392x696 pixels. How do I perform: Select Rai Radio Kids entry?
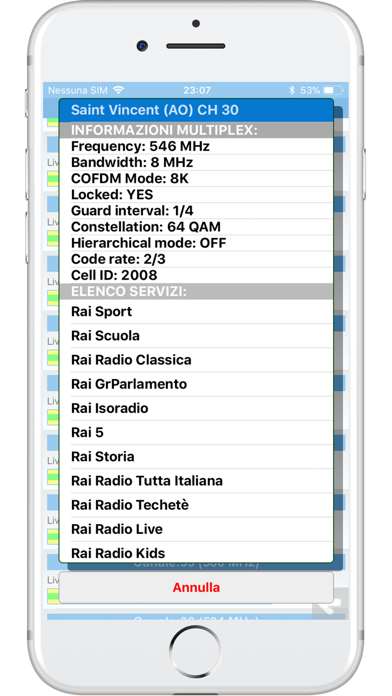[x=196, y=553]
